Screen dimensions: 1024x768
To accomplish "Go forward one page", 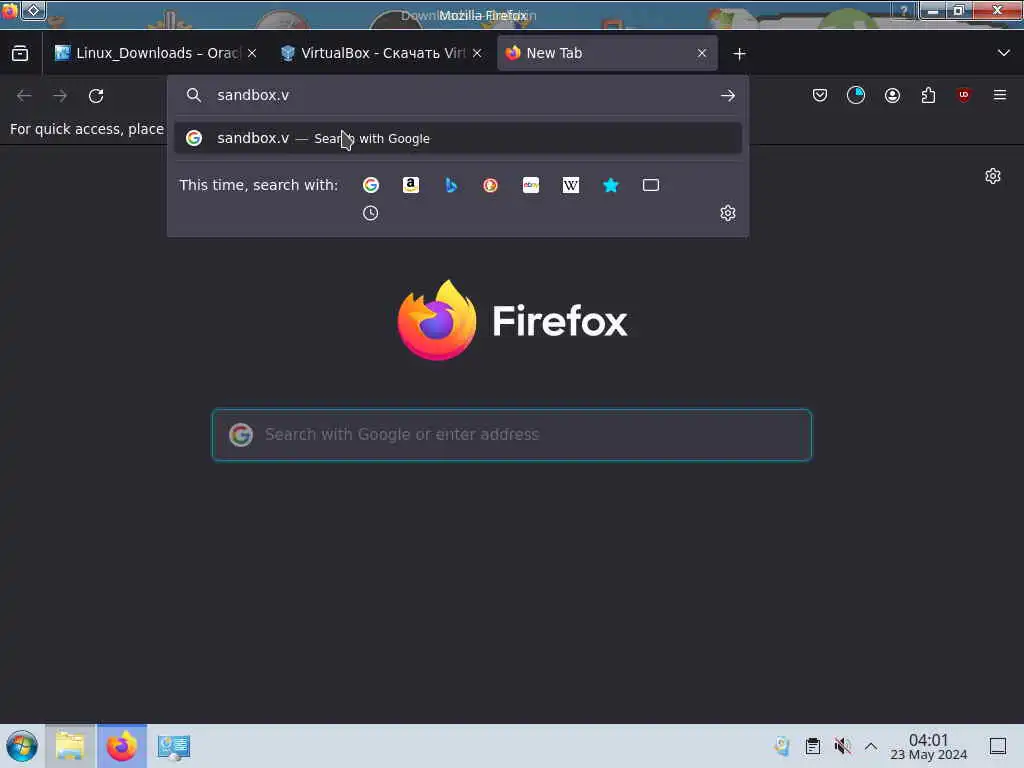I will [x=60, y=96].
